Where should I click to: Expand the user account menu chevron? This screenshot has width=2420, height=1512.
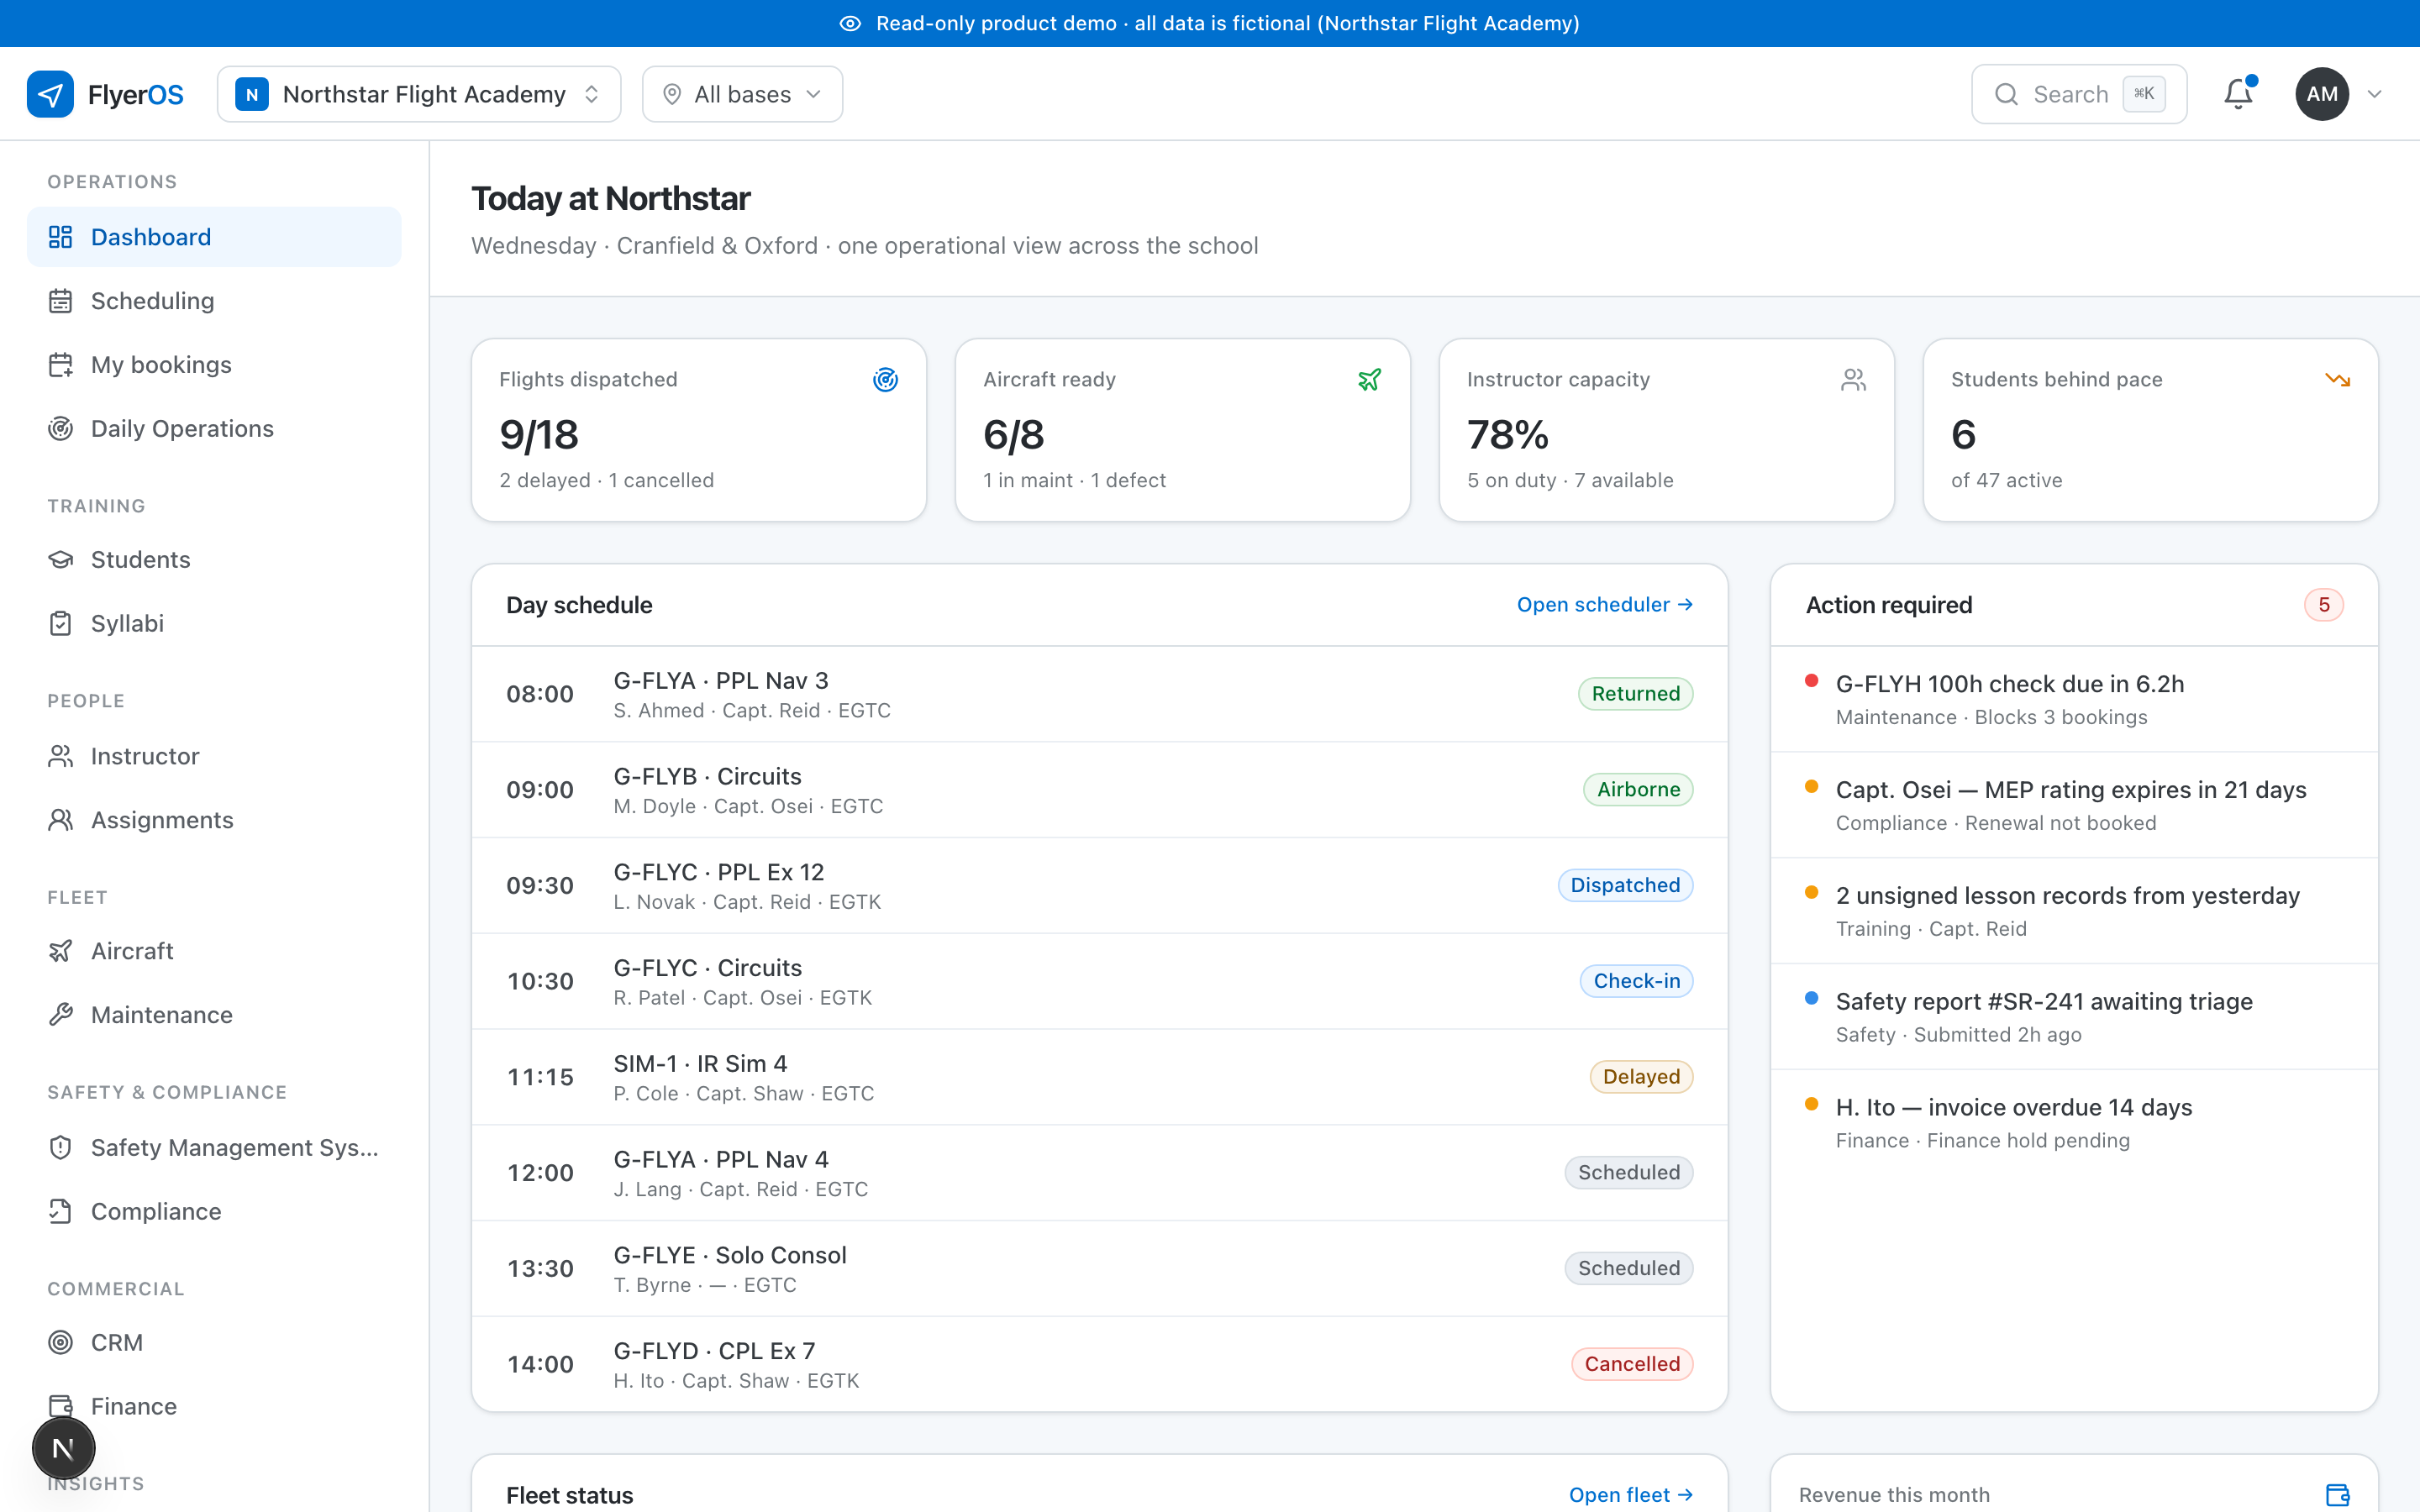(x=2375, y=94)
